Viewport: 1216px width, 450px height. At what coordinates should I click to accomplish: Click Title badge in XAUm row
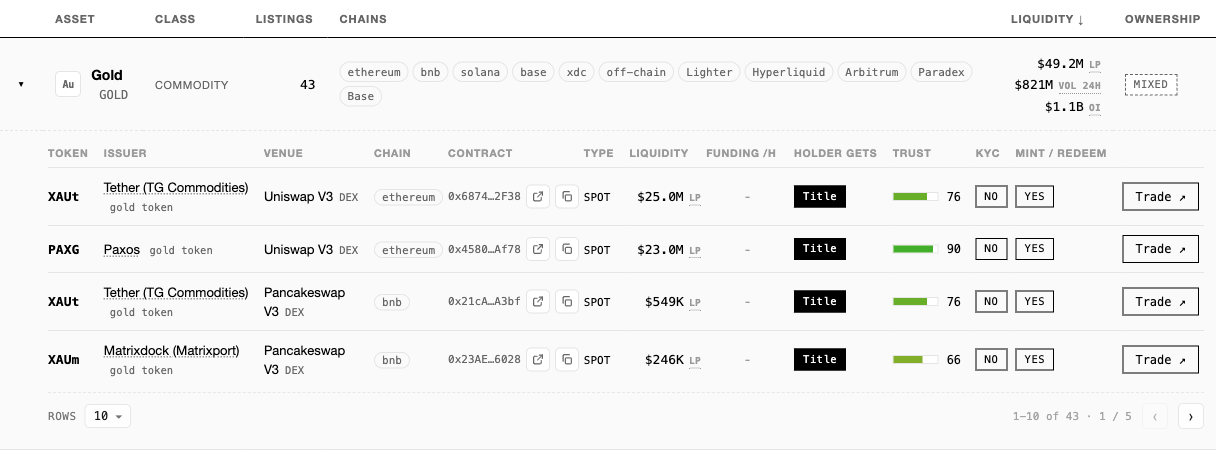click(820, 360)
